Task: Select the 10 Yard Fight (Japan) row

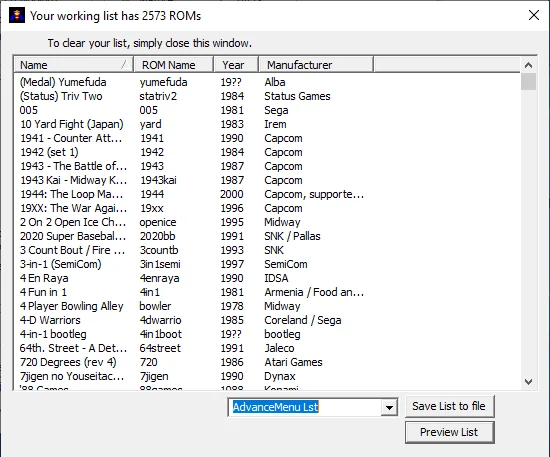Action: 267,124
